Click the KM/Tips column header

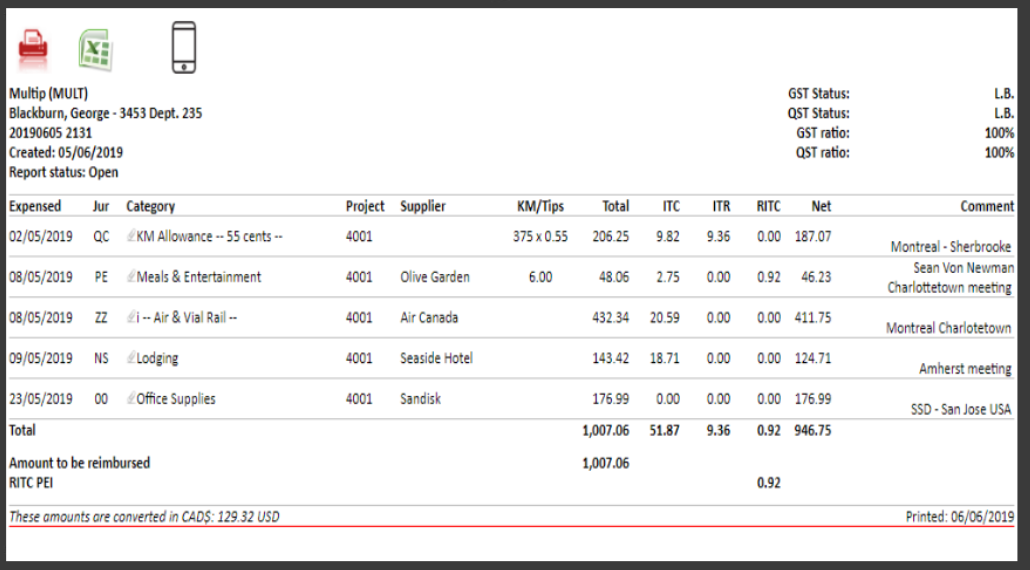point(541,206)
